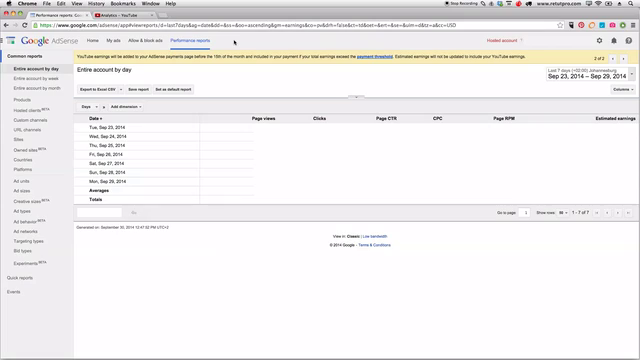Image resolution: width=640 pixels, height=360 pixels.
Task: Click the black Pocket-style extension icon
Action: [x=571, y=25]
